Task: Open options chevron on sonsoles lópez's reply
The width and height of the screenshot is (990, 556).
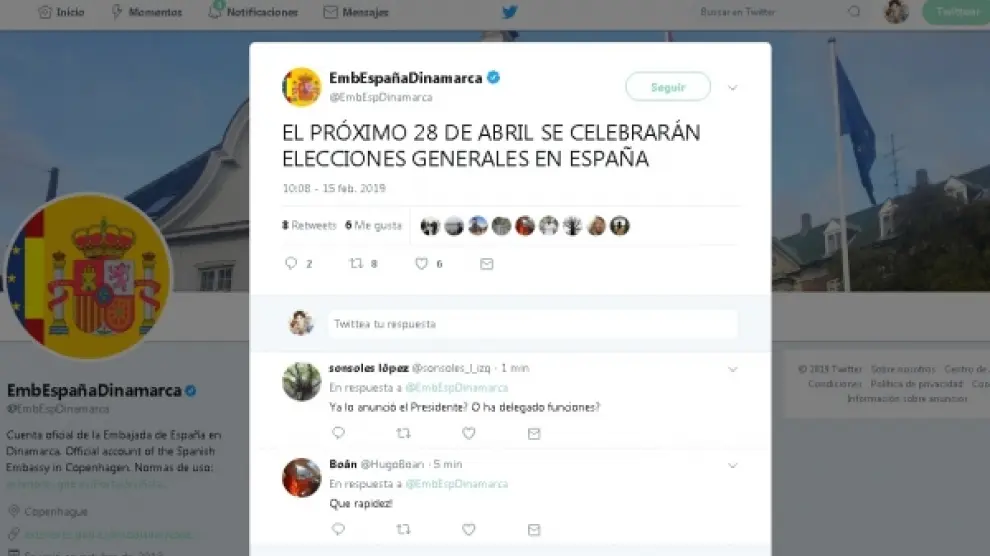Action: [732, 369]
